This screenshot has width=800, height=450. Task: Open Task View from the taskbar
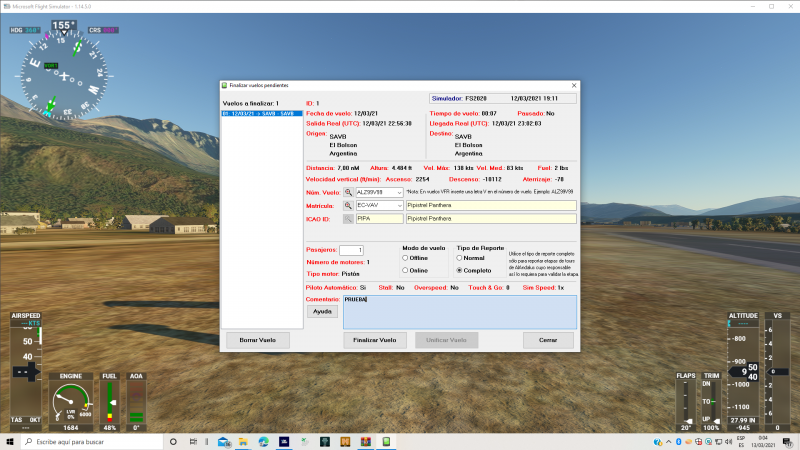(193, 442)
